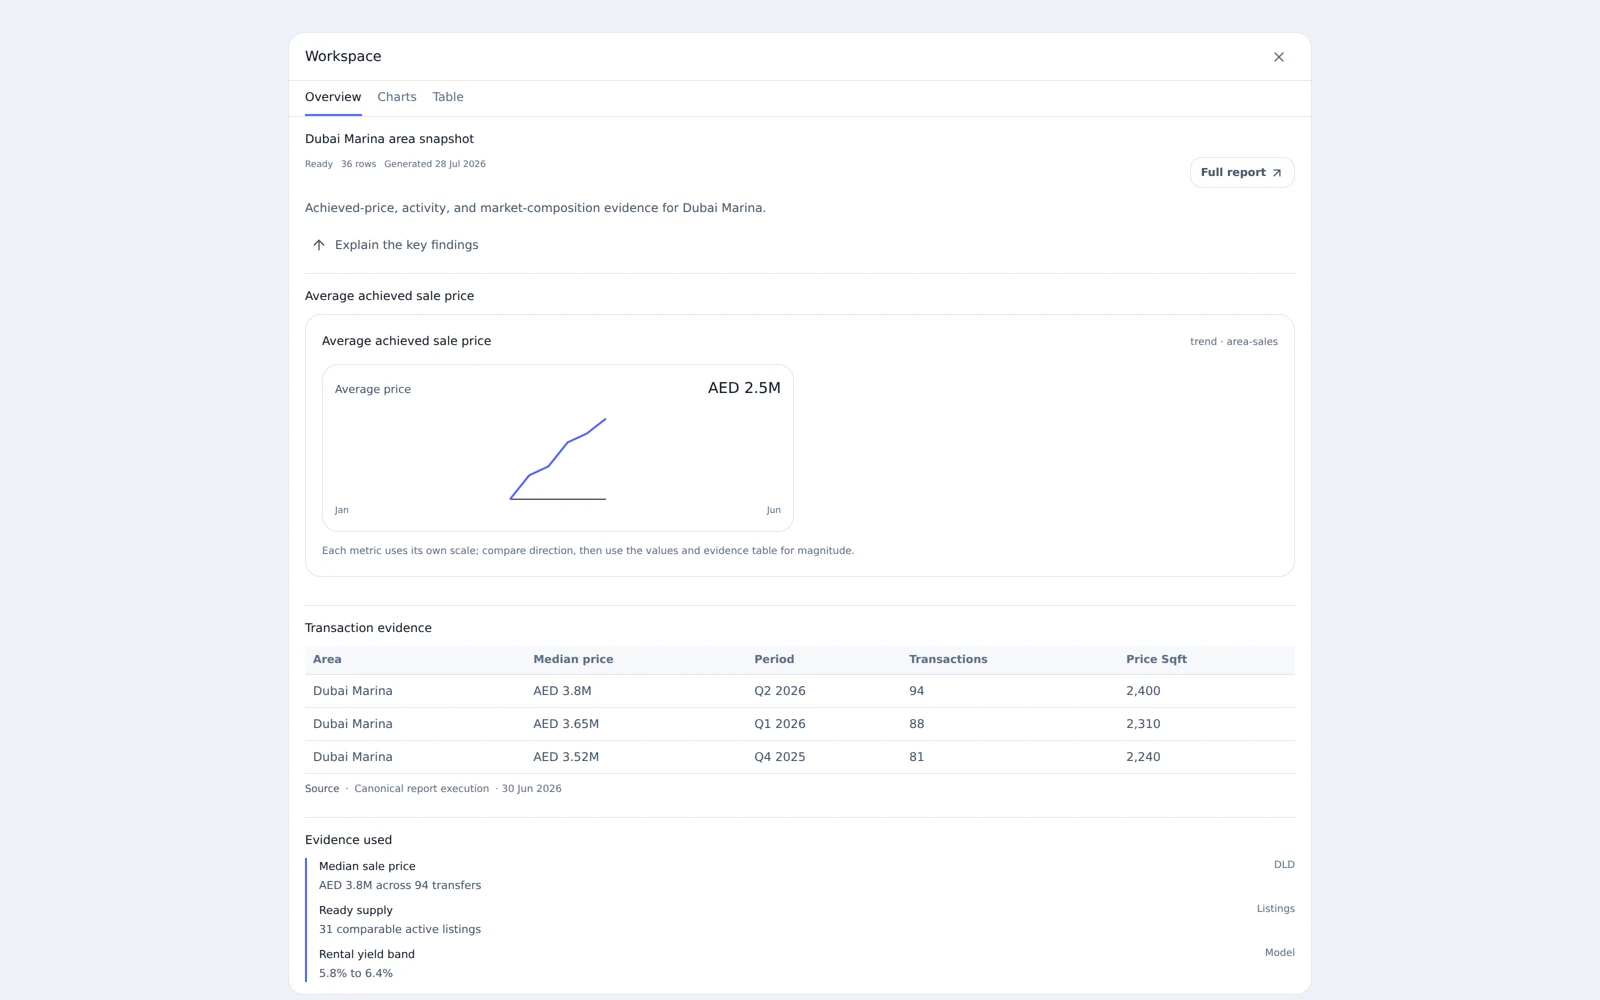
Task: Click the Generated 28 Jul 2026 text
Action: point(435,164)
